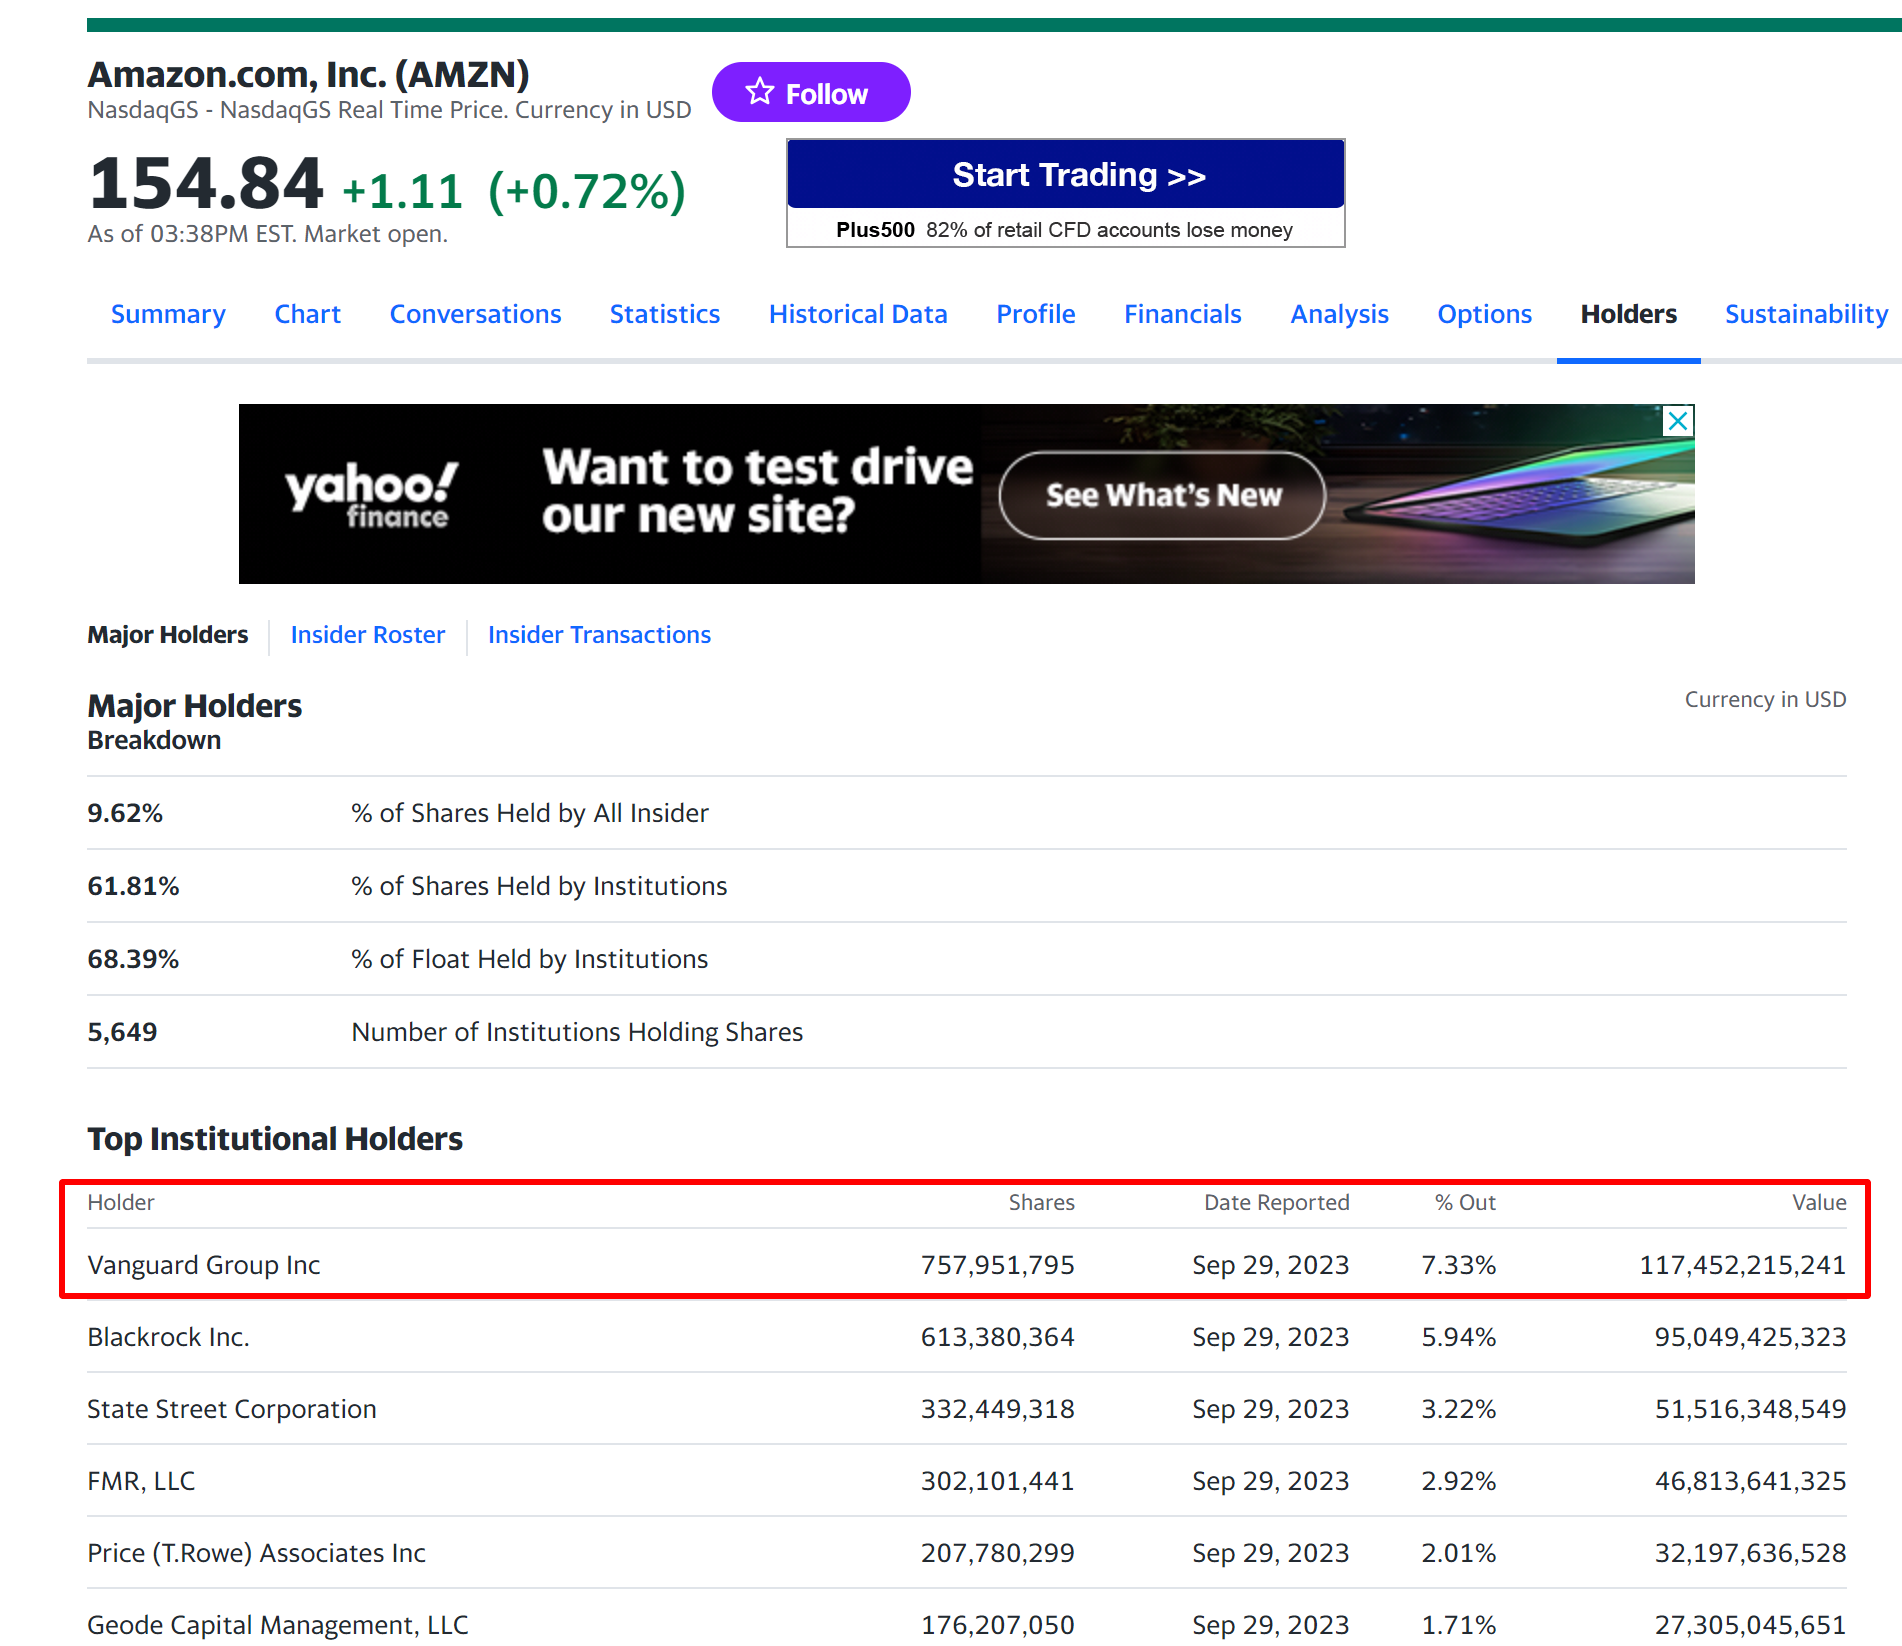Open the Historical Data tab

tap(858, 314)
